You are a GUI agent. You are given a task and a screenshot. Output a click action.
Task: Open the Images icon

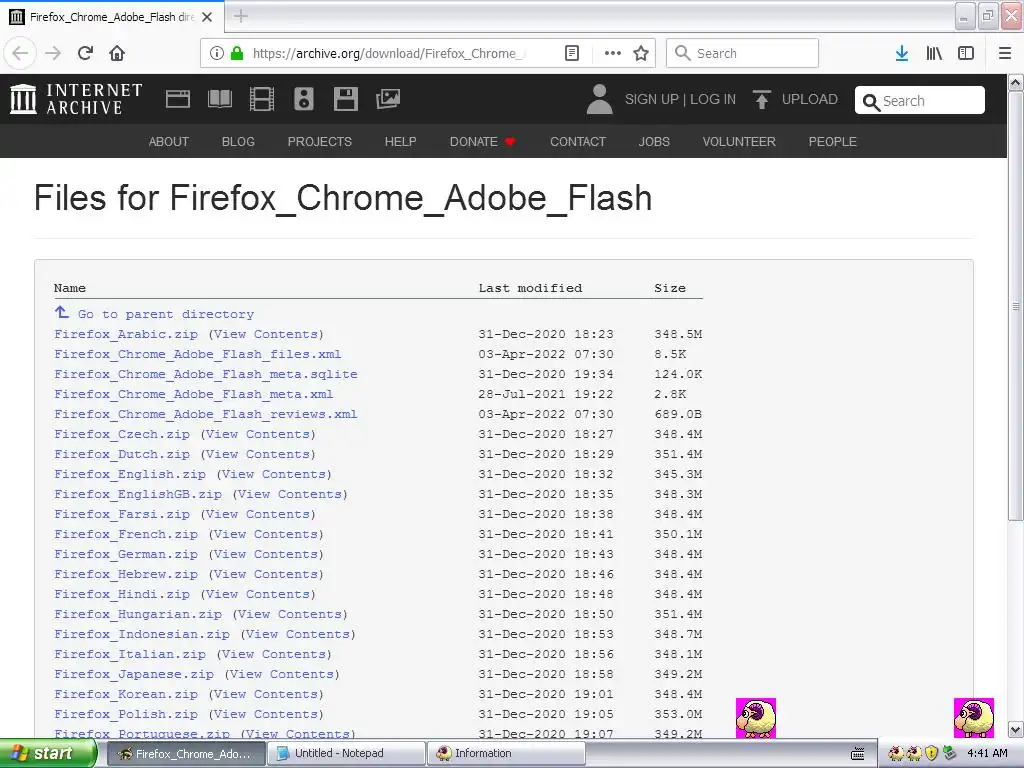click(388, 99)
